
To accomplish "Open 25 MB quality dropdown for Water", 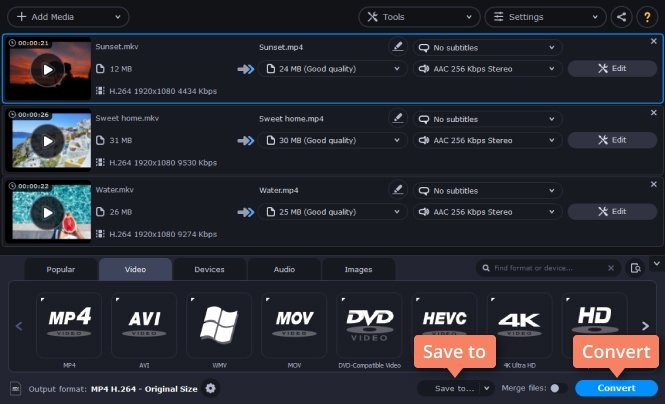I will click(332, 212).
